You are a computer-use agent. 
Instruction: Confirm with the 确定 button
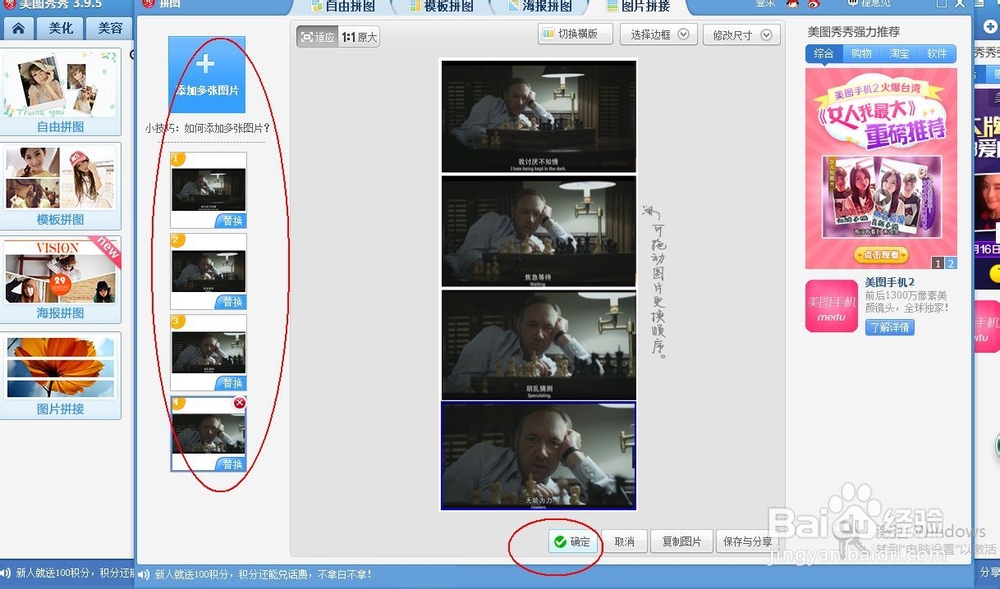coord(573,541)
